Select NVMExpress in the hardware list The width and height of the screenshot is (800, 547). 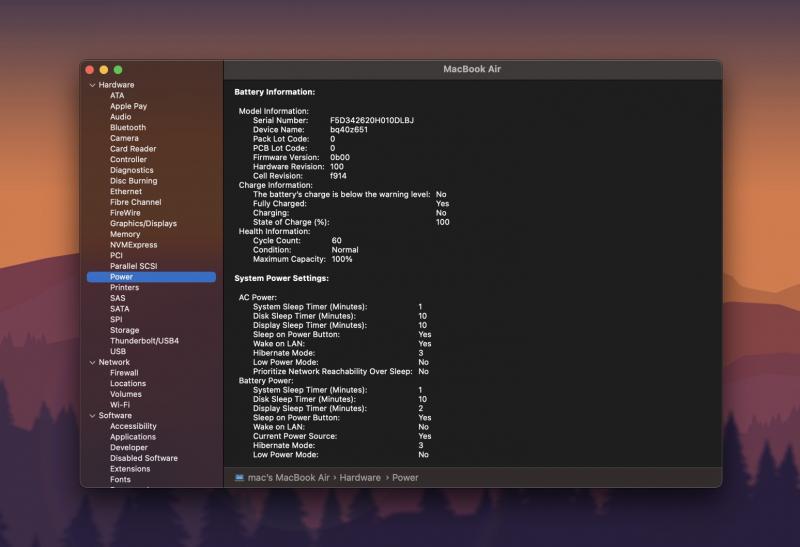pyautogui.click(x=133, y=245)
